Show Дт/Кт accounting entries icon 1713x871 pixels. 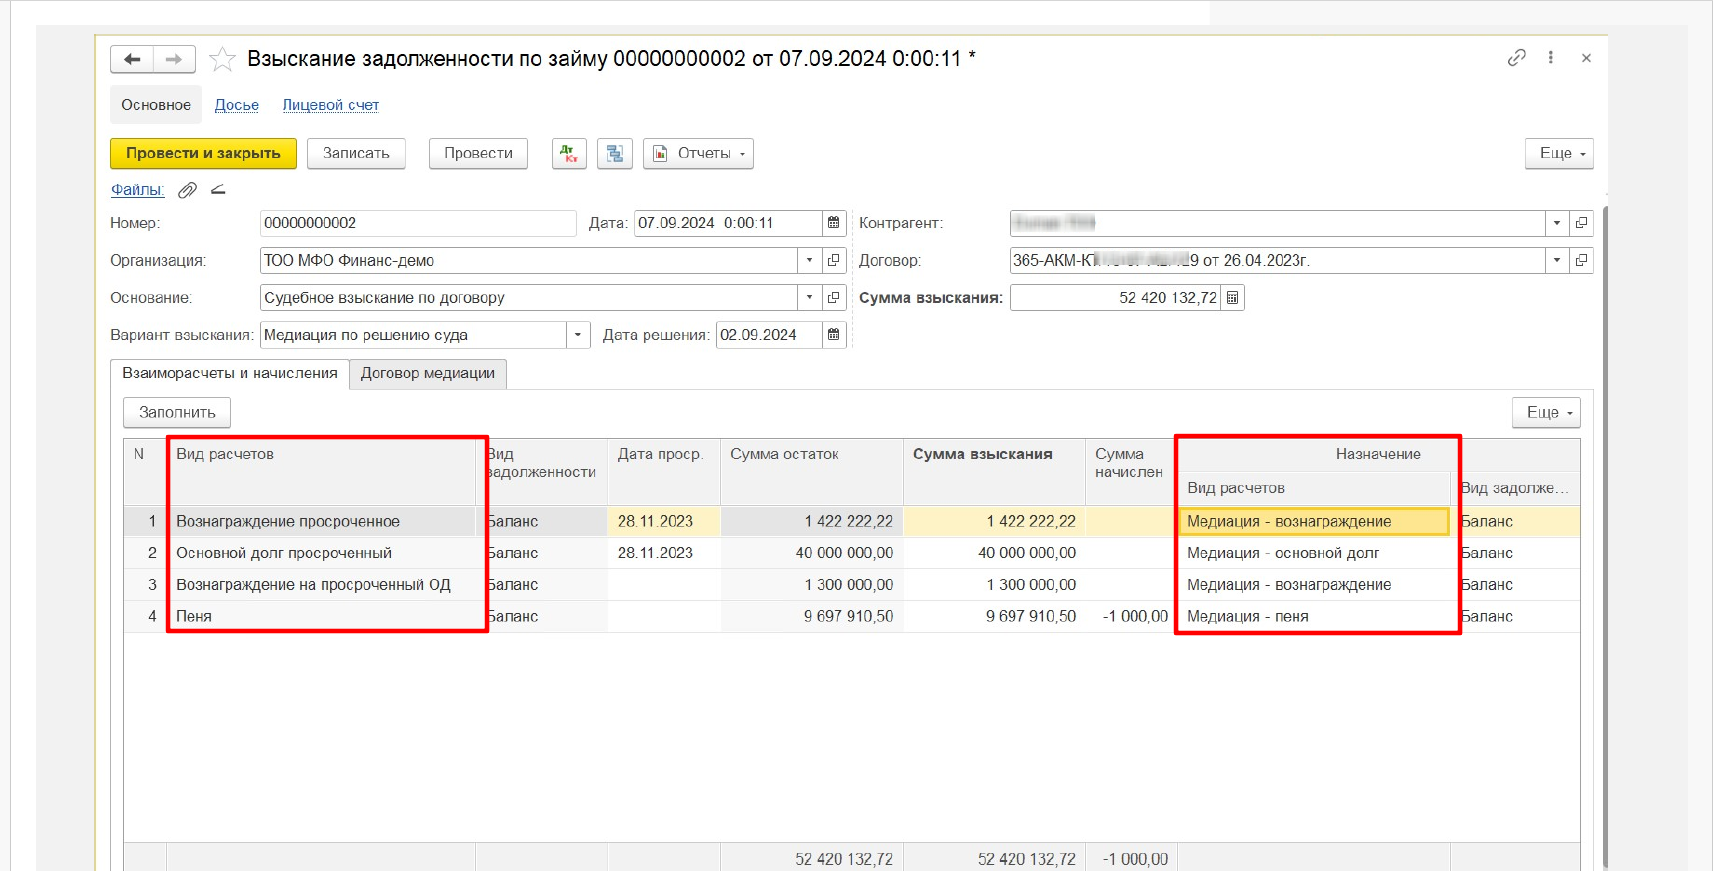[569, 153]
